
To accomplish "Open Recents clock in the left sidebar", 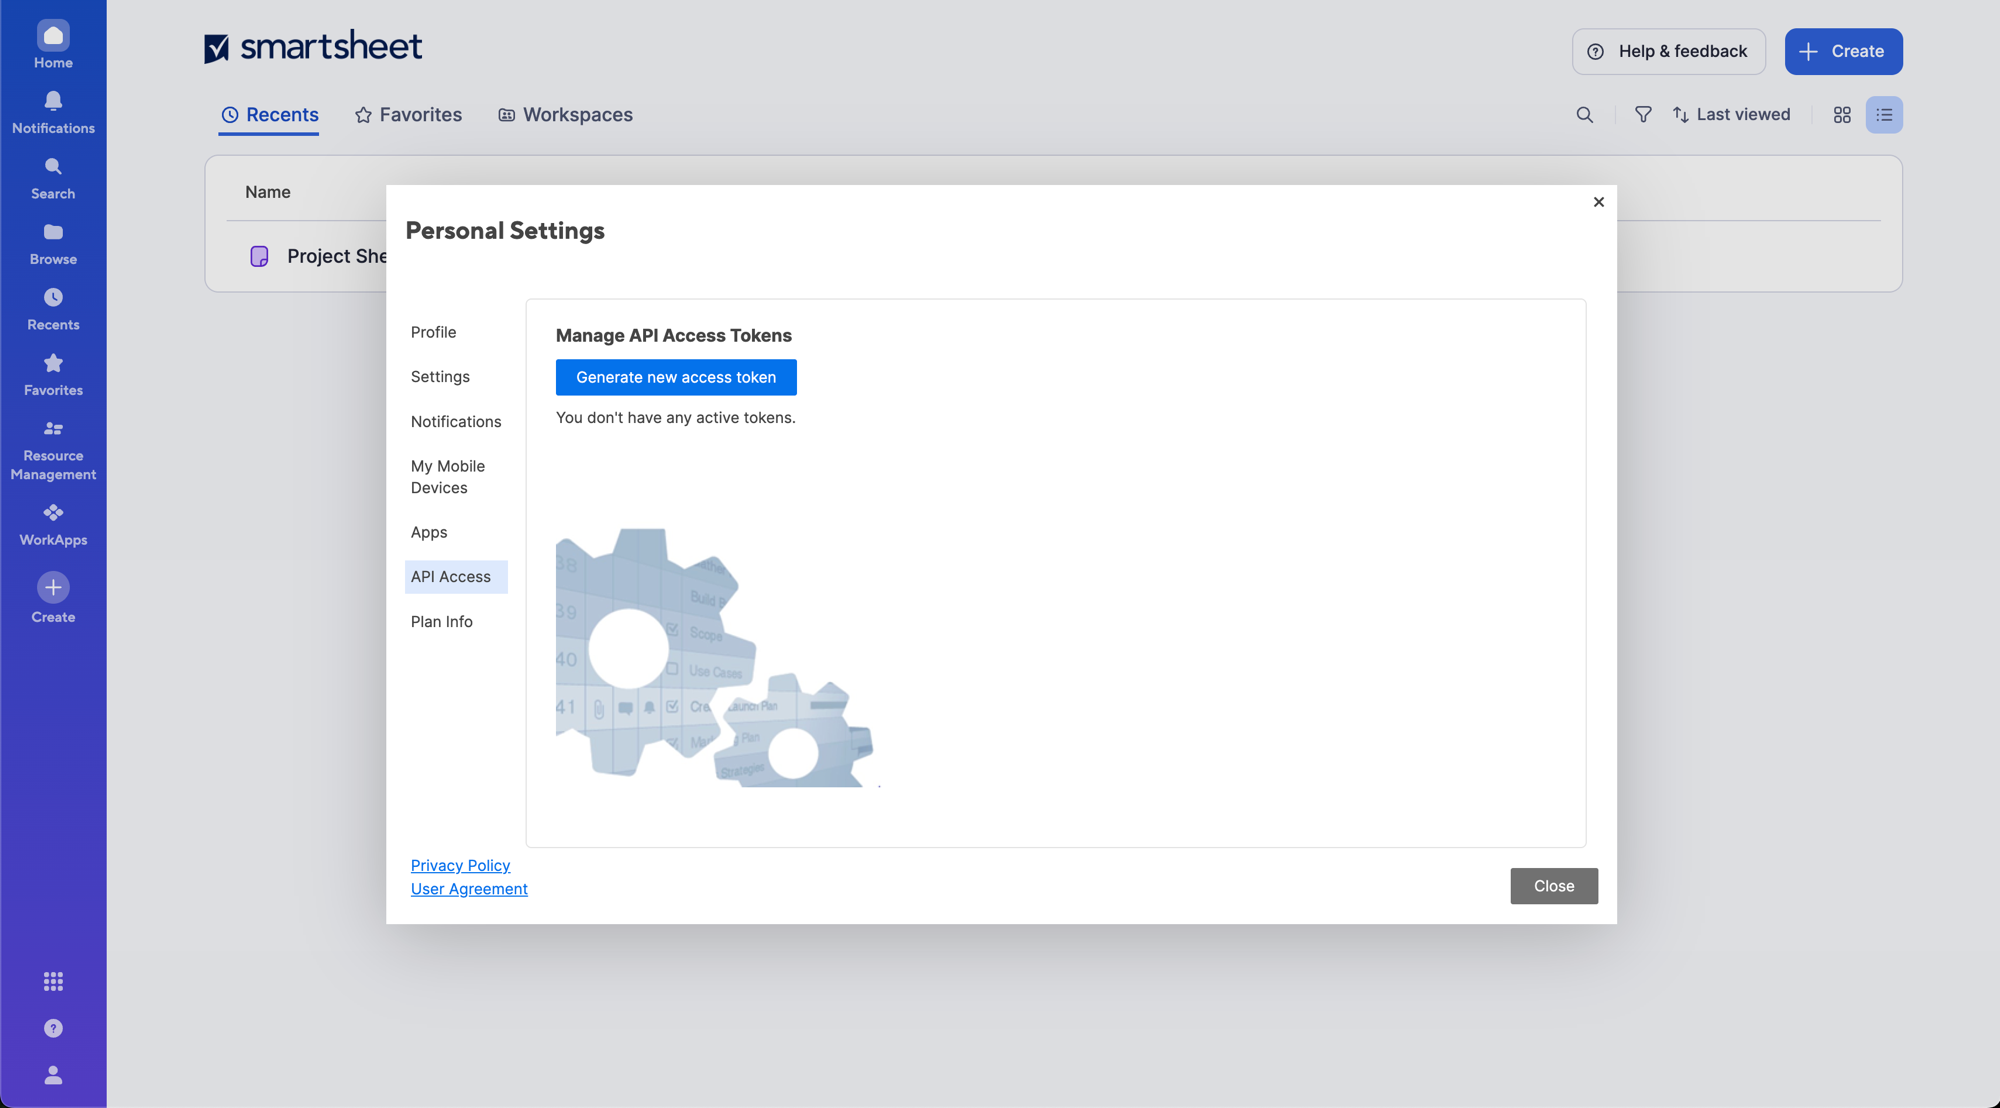I will coord(53,308).
